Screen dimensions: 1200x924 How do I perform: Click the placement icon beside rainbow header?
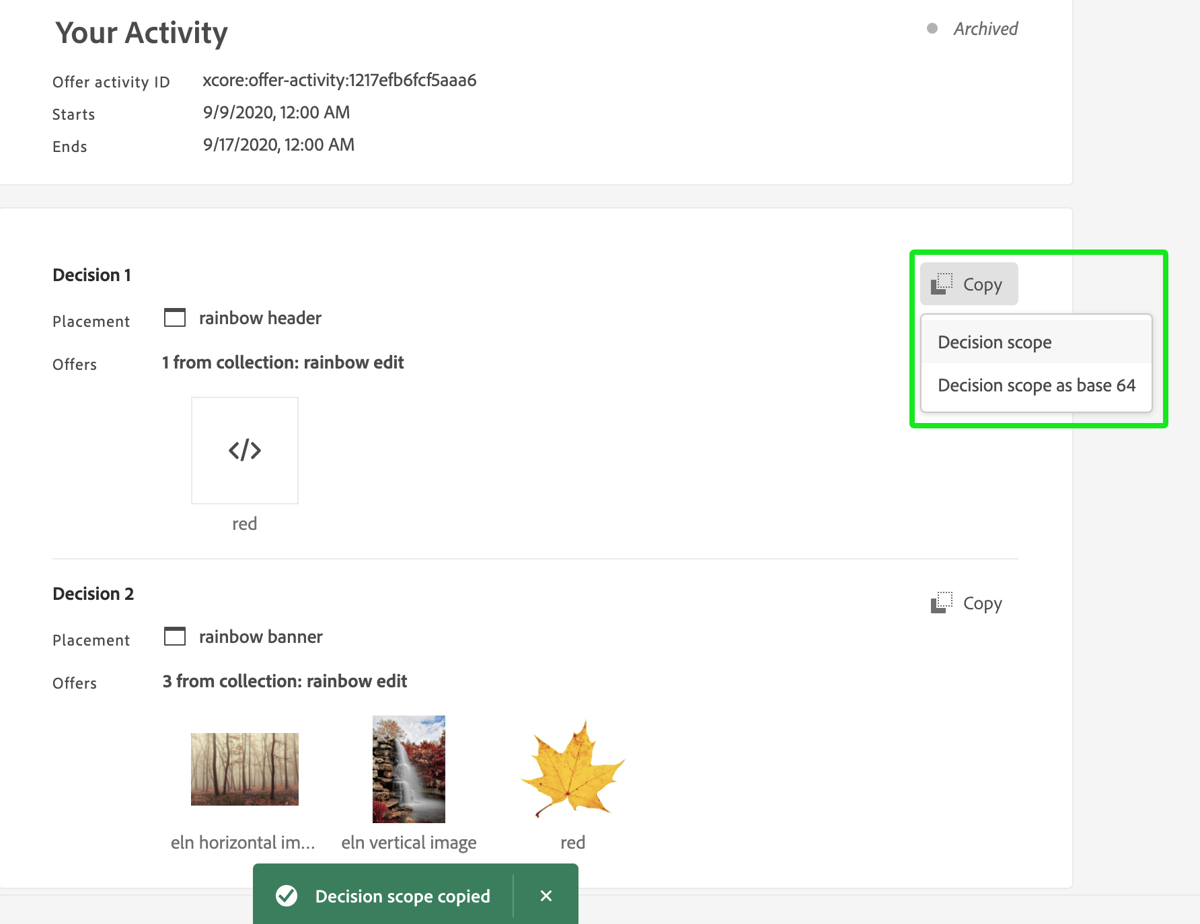(x=174, y=317)
